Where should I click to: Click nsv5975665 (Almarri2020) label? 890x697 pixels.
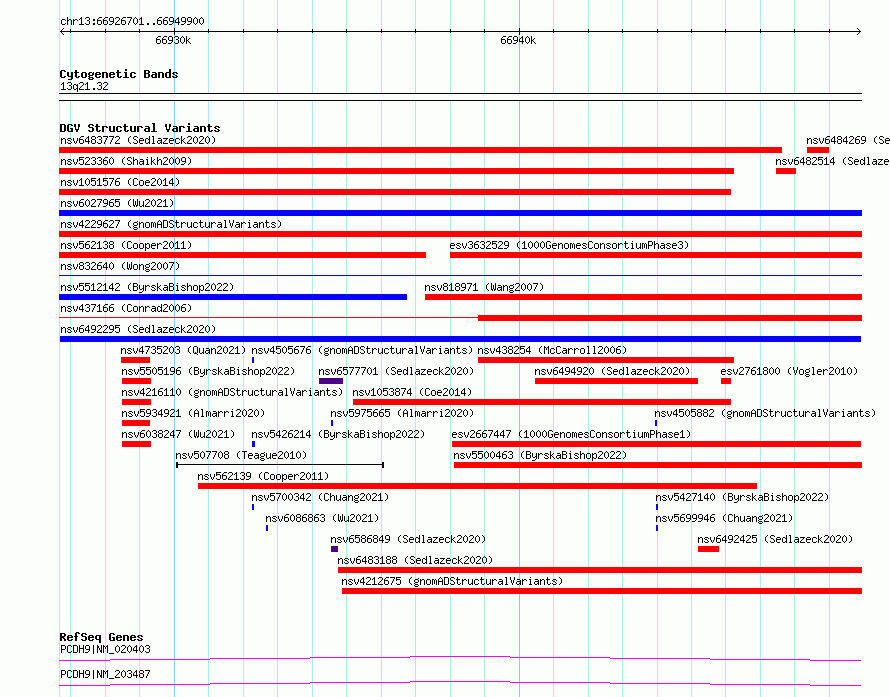click(x=402, y=413)
